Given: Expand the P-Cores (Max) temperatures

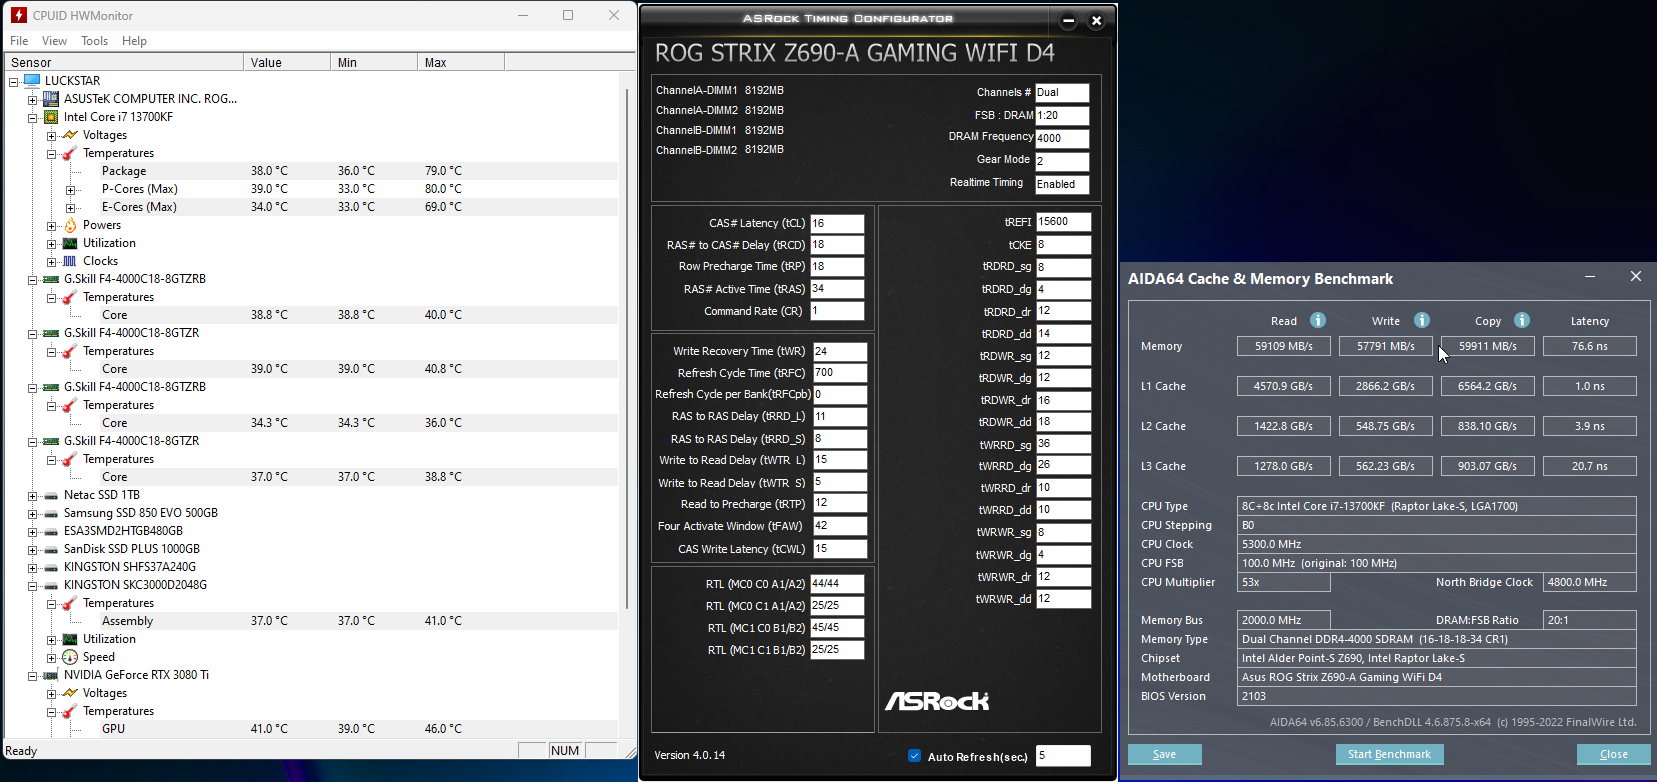Looking at the screenshot, I should click(x=70, y=189).
